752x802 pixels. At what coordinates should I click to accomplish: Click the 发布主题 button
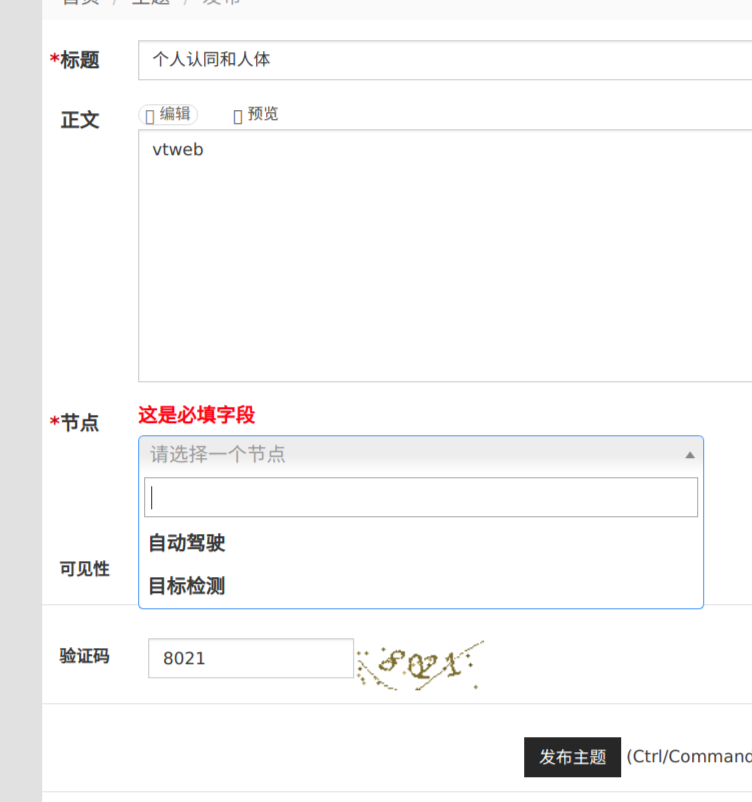pos(572,757)
